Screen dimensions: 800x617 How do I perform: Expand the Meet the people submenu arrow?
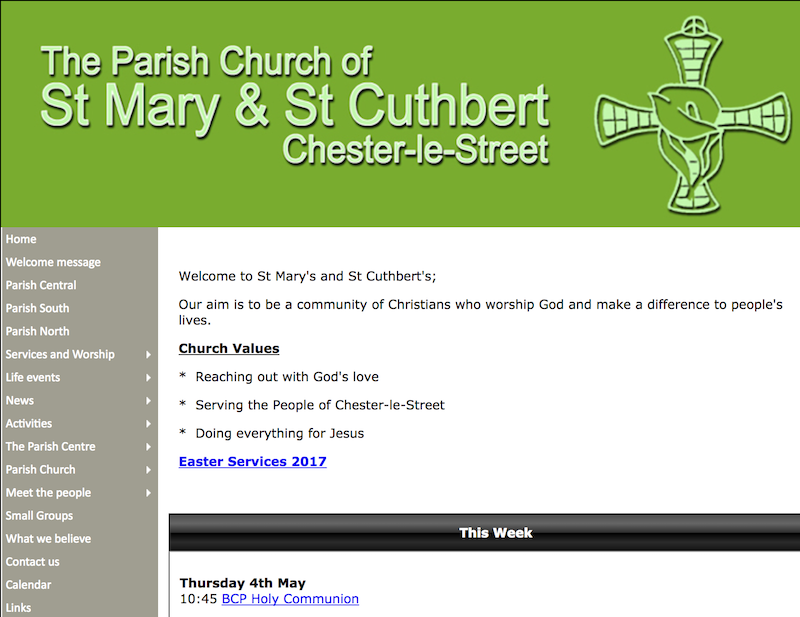(x=148, y=493)
